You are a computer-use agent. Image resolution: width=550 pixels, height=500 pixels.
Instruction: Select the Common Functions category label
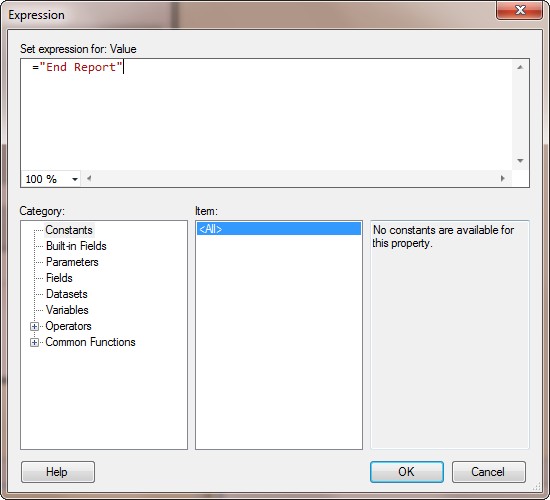click(x=90, y=342)
